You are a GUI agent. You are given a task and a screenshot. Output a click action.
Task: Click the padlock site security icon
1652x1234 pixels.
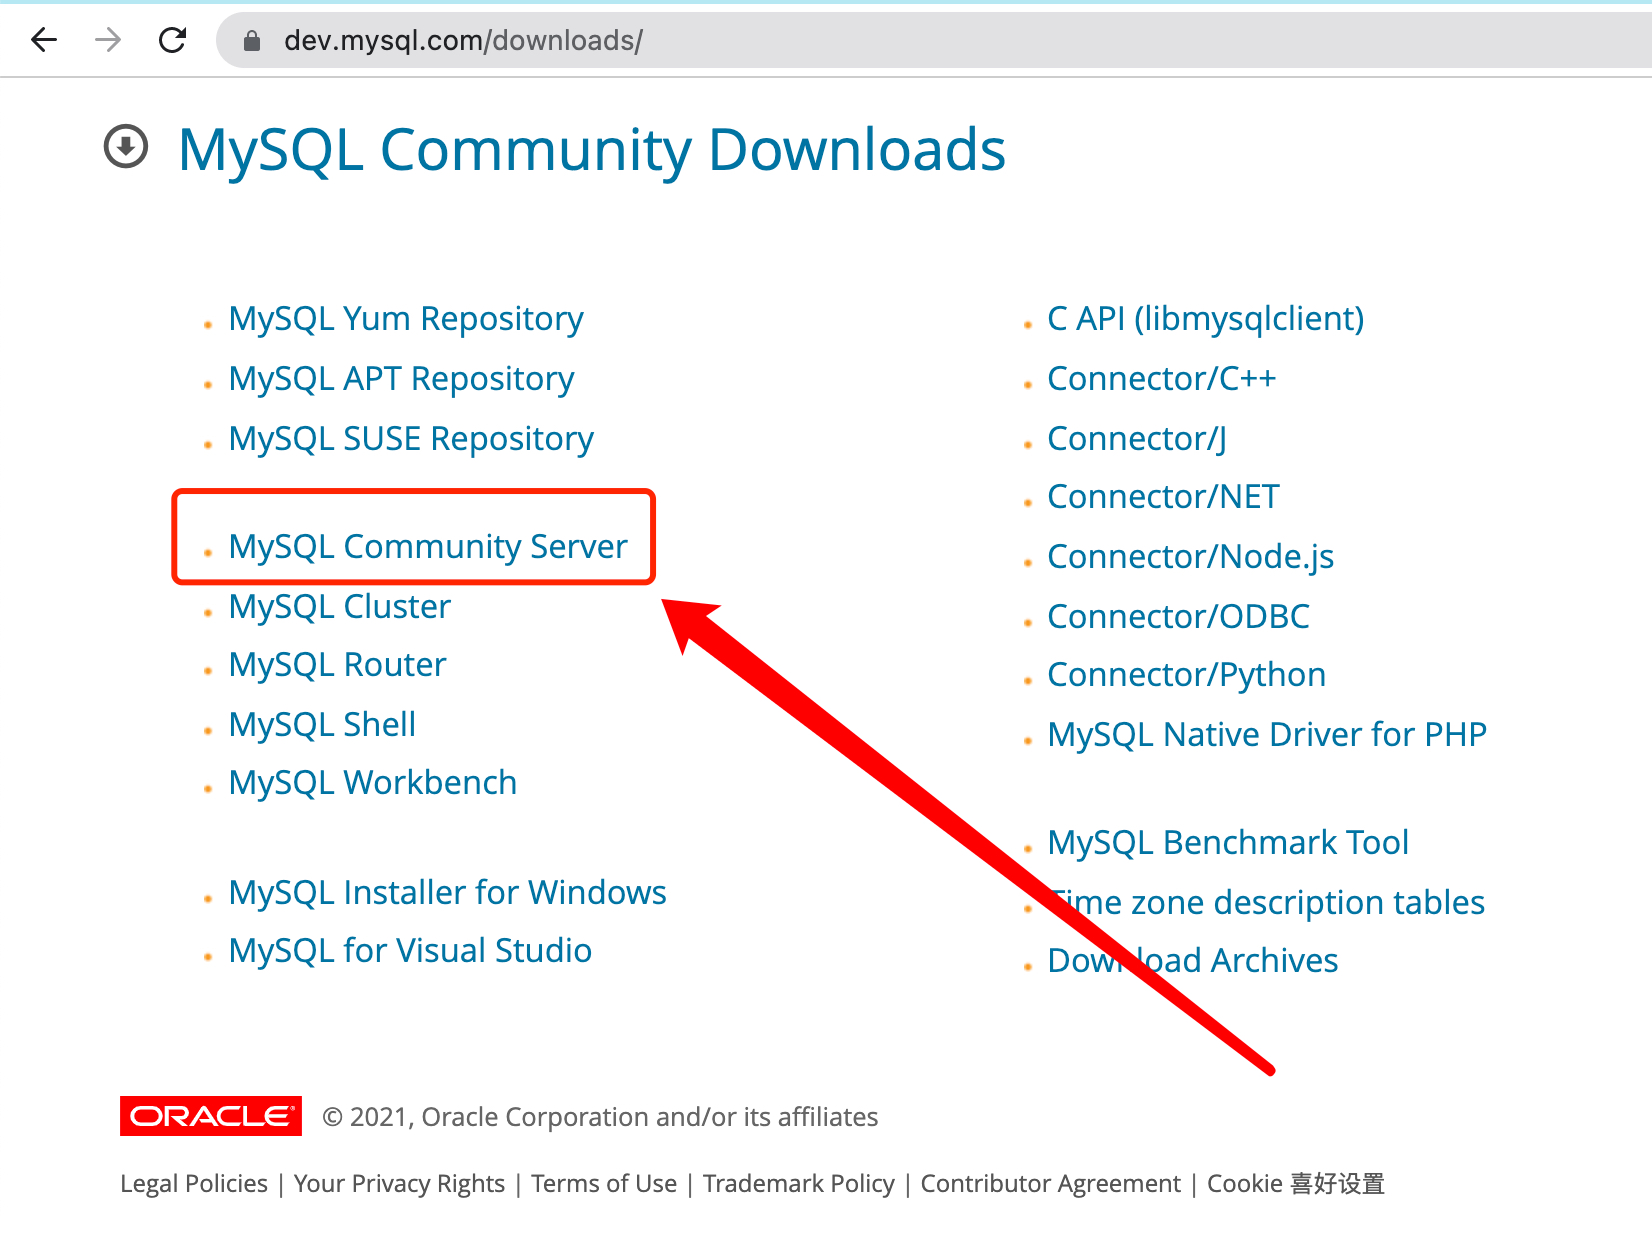[252, 40]
